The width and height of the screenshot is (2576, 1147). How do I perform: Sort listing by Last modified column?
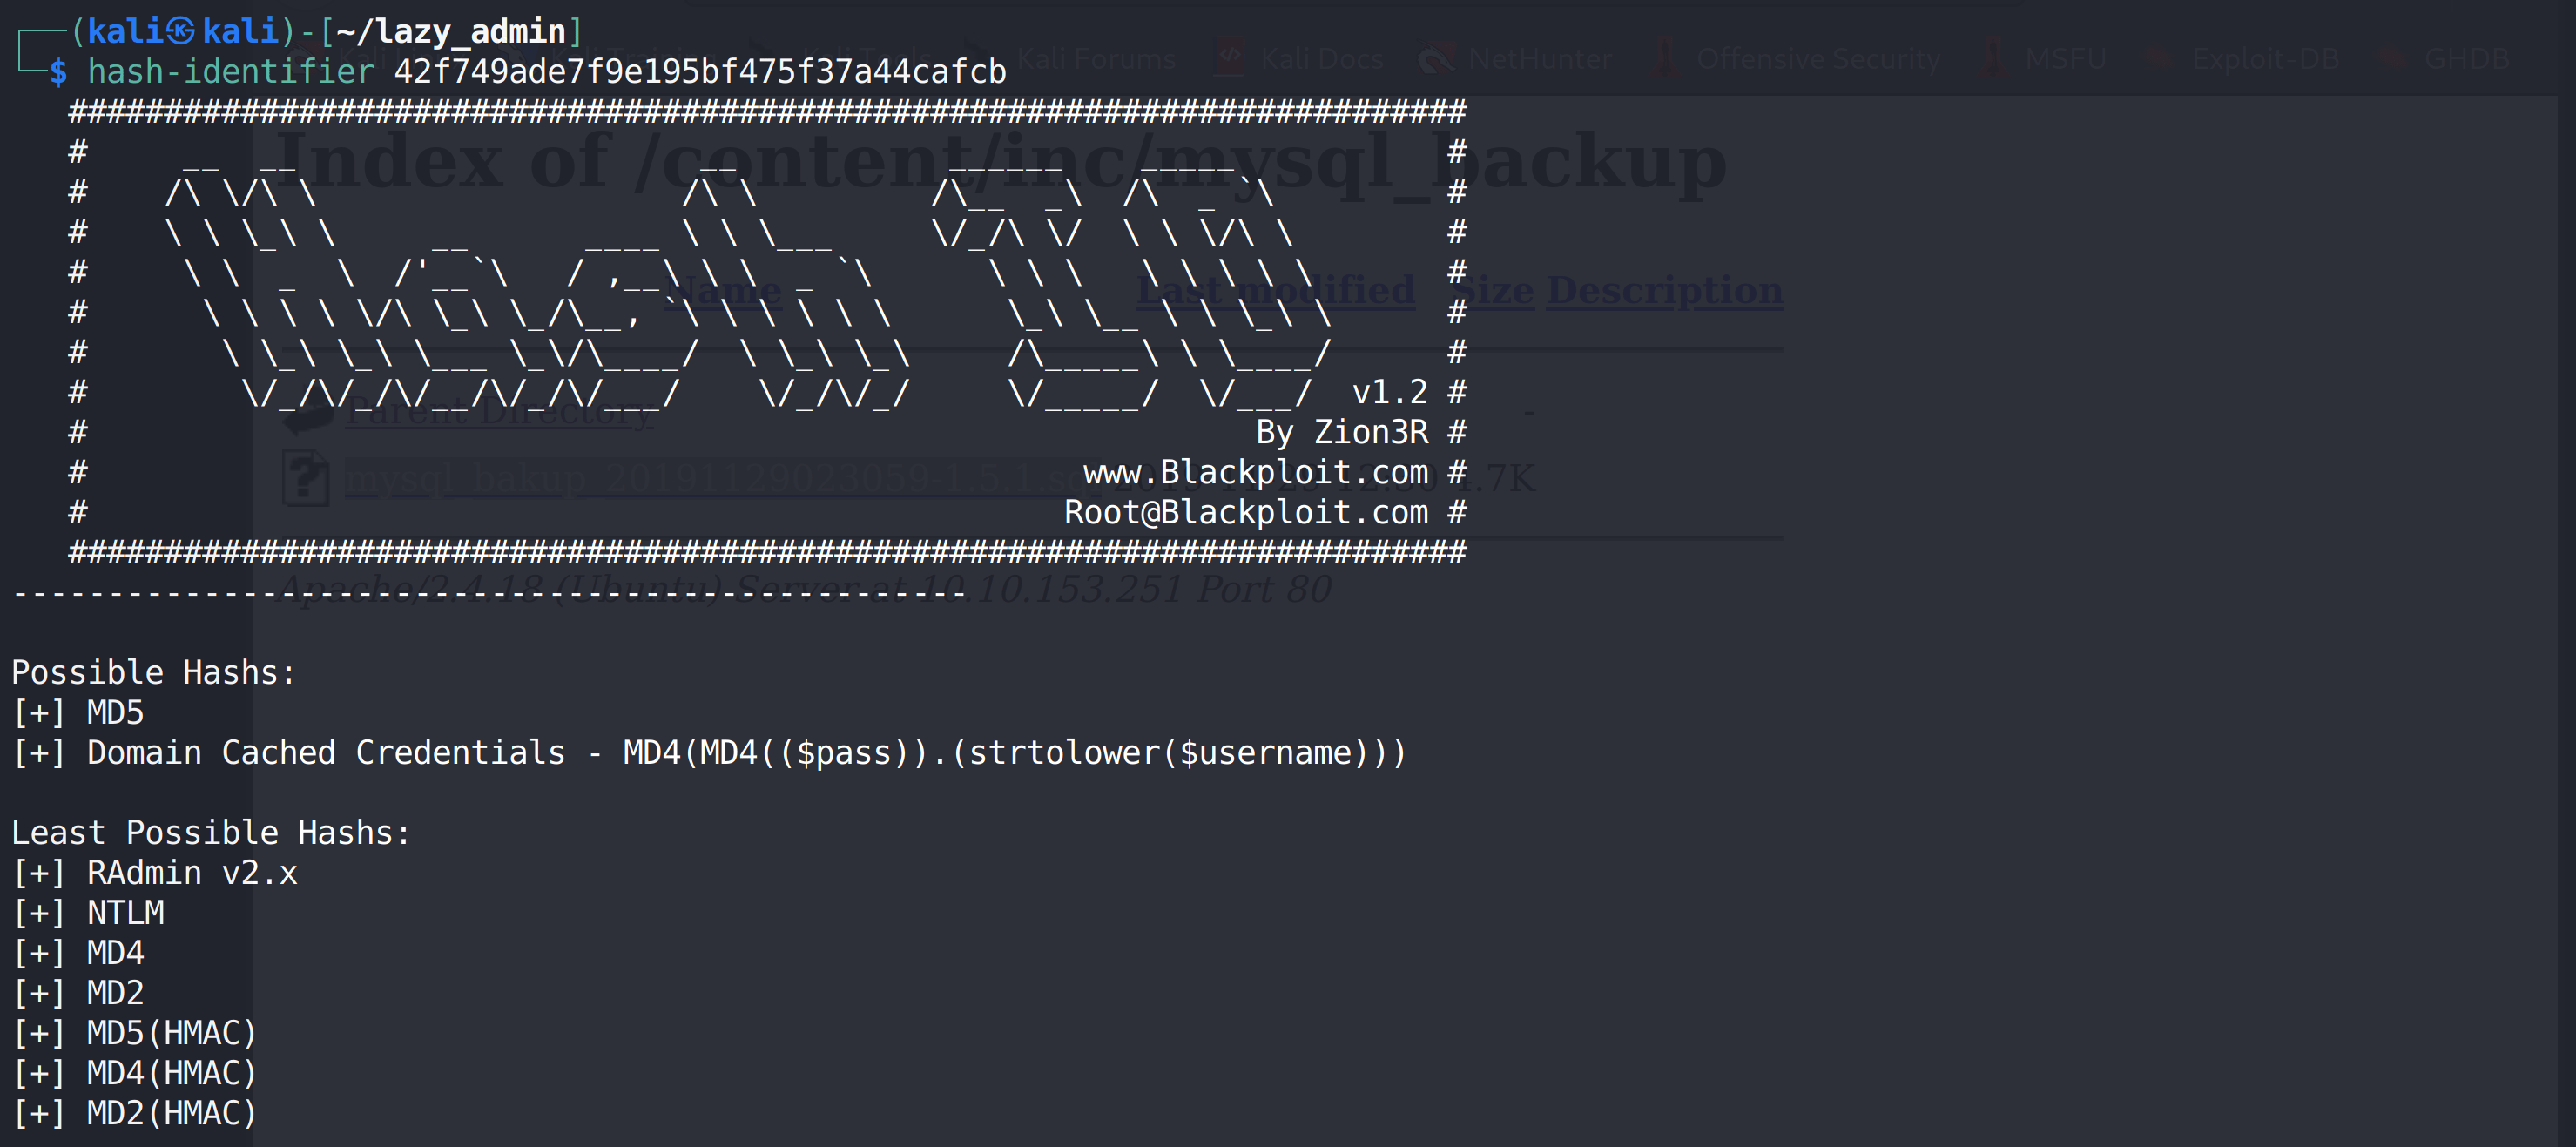click(1275, 290)
